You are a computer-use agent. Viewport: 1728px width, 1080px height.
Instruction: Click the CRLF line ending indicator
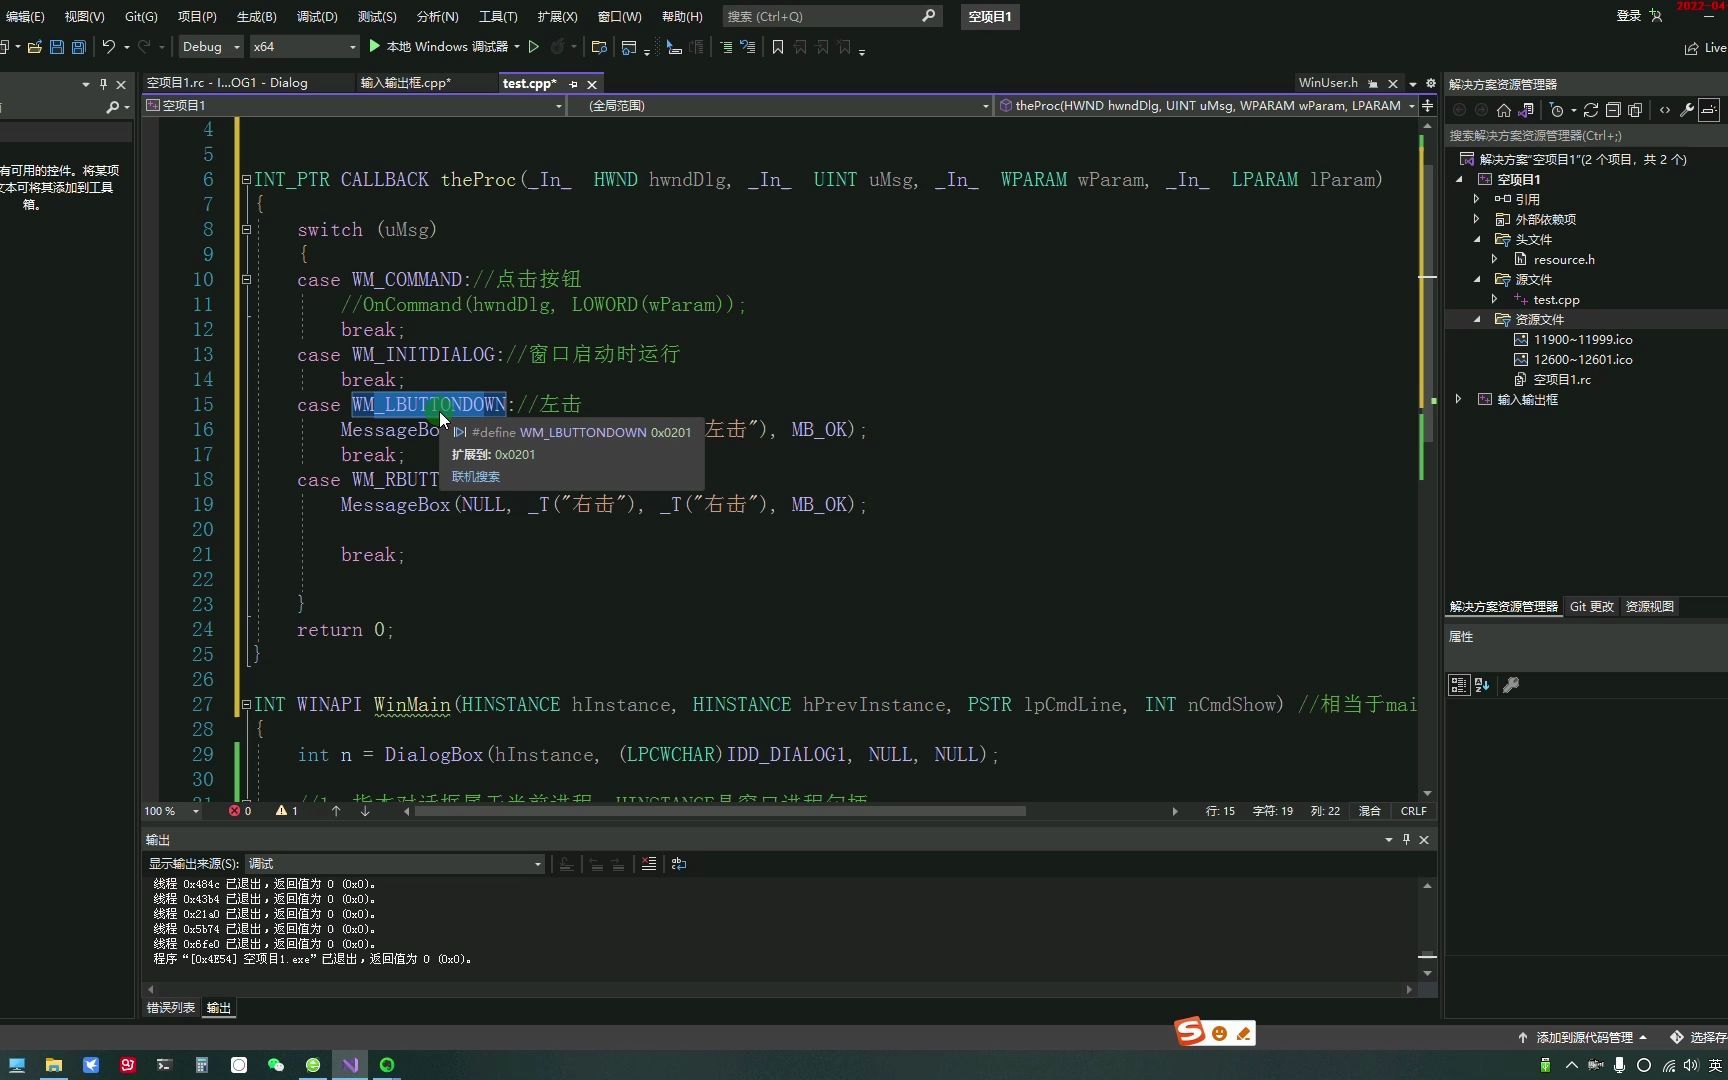pyautogui.click(x=1414, y=811)
